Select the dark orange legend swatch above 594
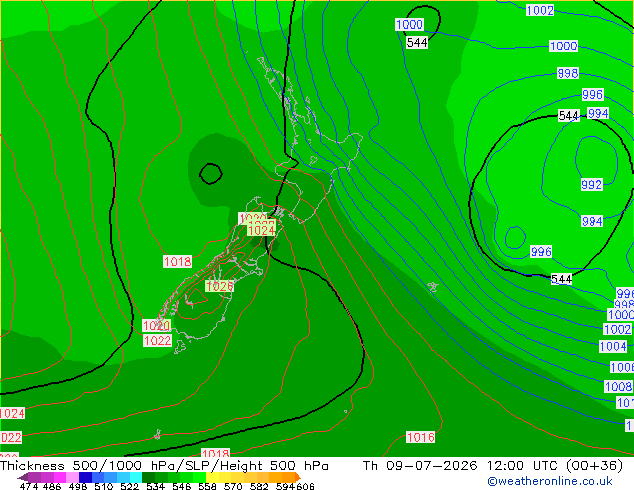Viewport: 634px width, 490px height. pyautogui.click(x=289, y=477)
